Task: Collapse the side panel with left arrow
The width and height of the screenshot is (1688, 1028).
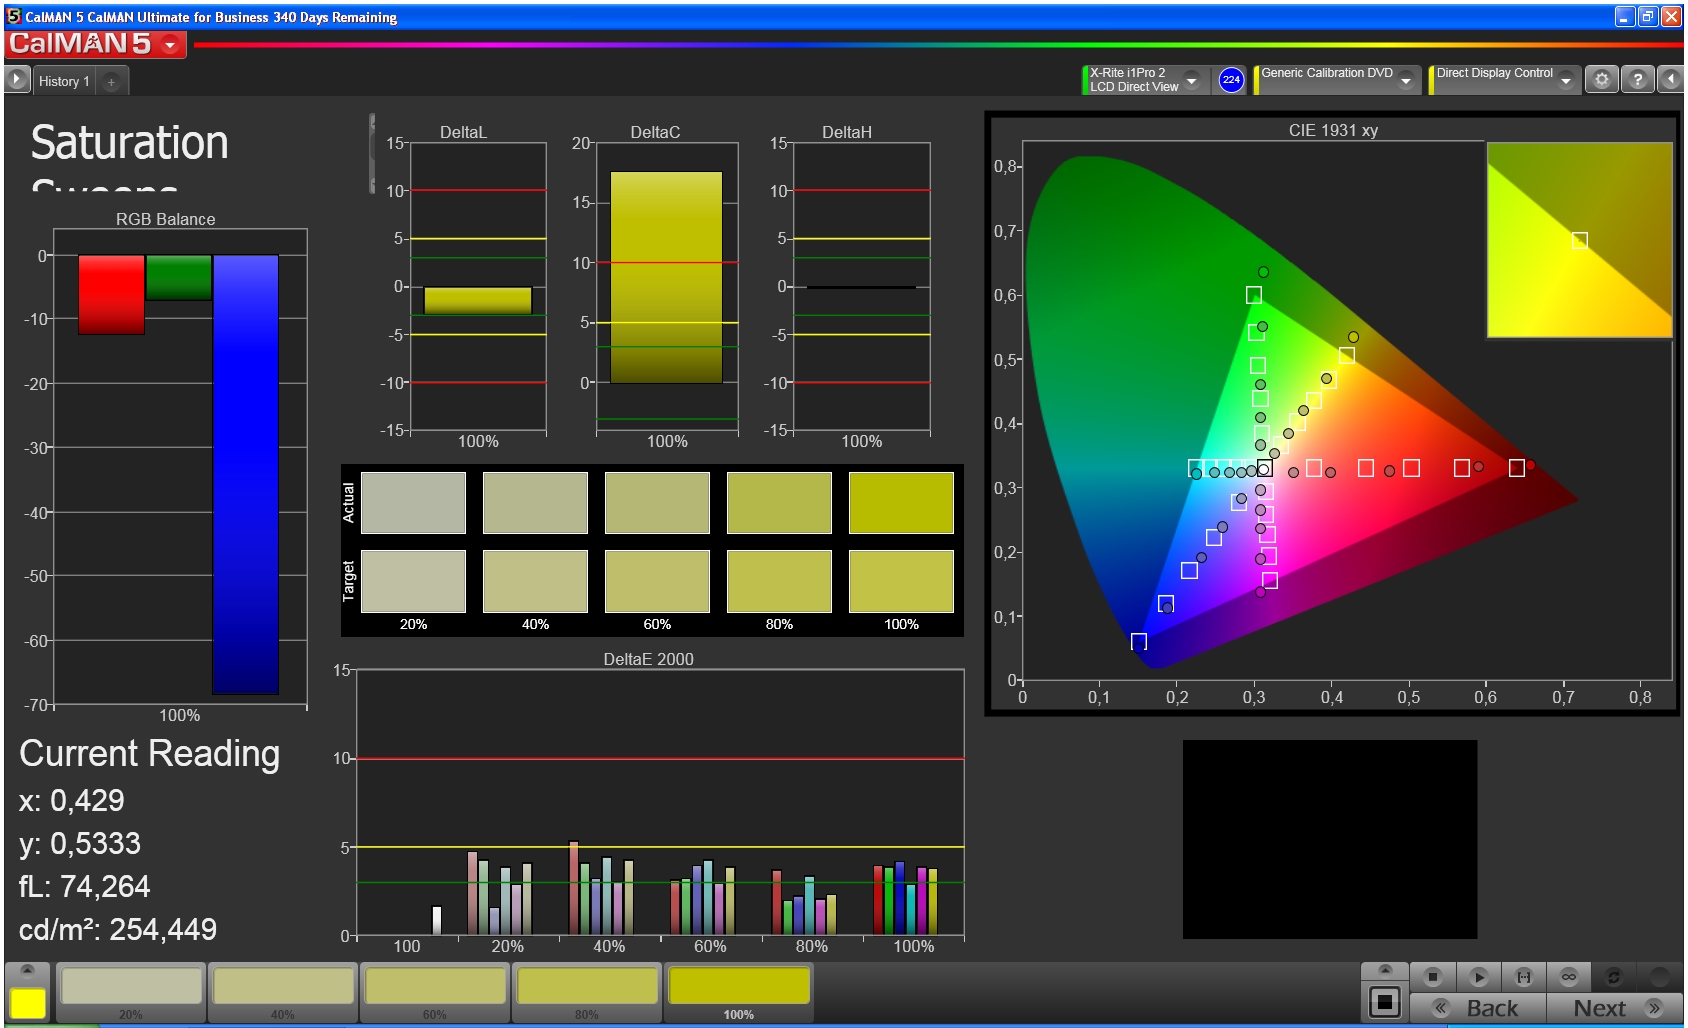Action: click(x=1671, y=80)
